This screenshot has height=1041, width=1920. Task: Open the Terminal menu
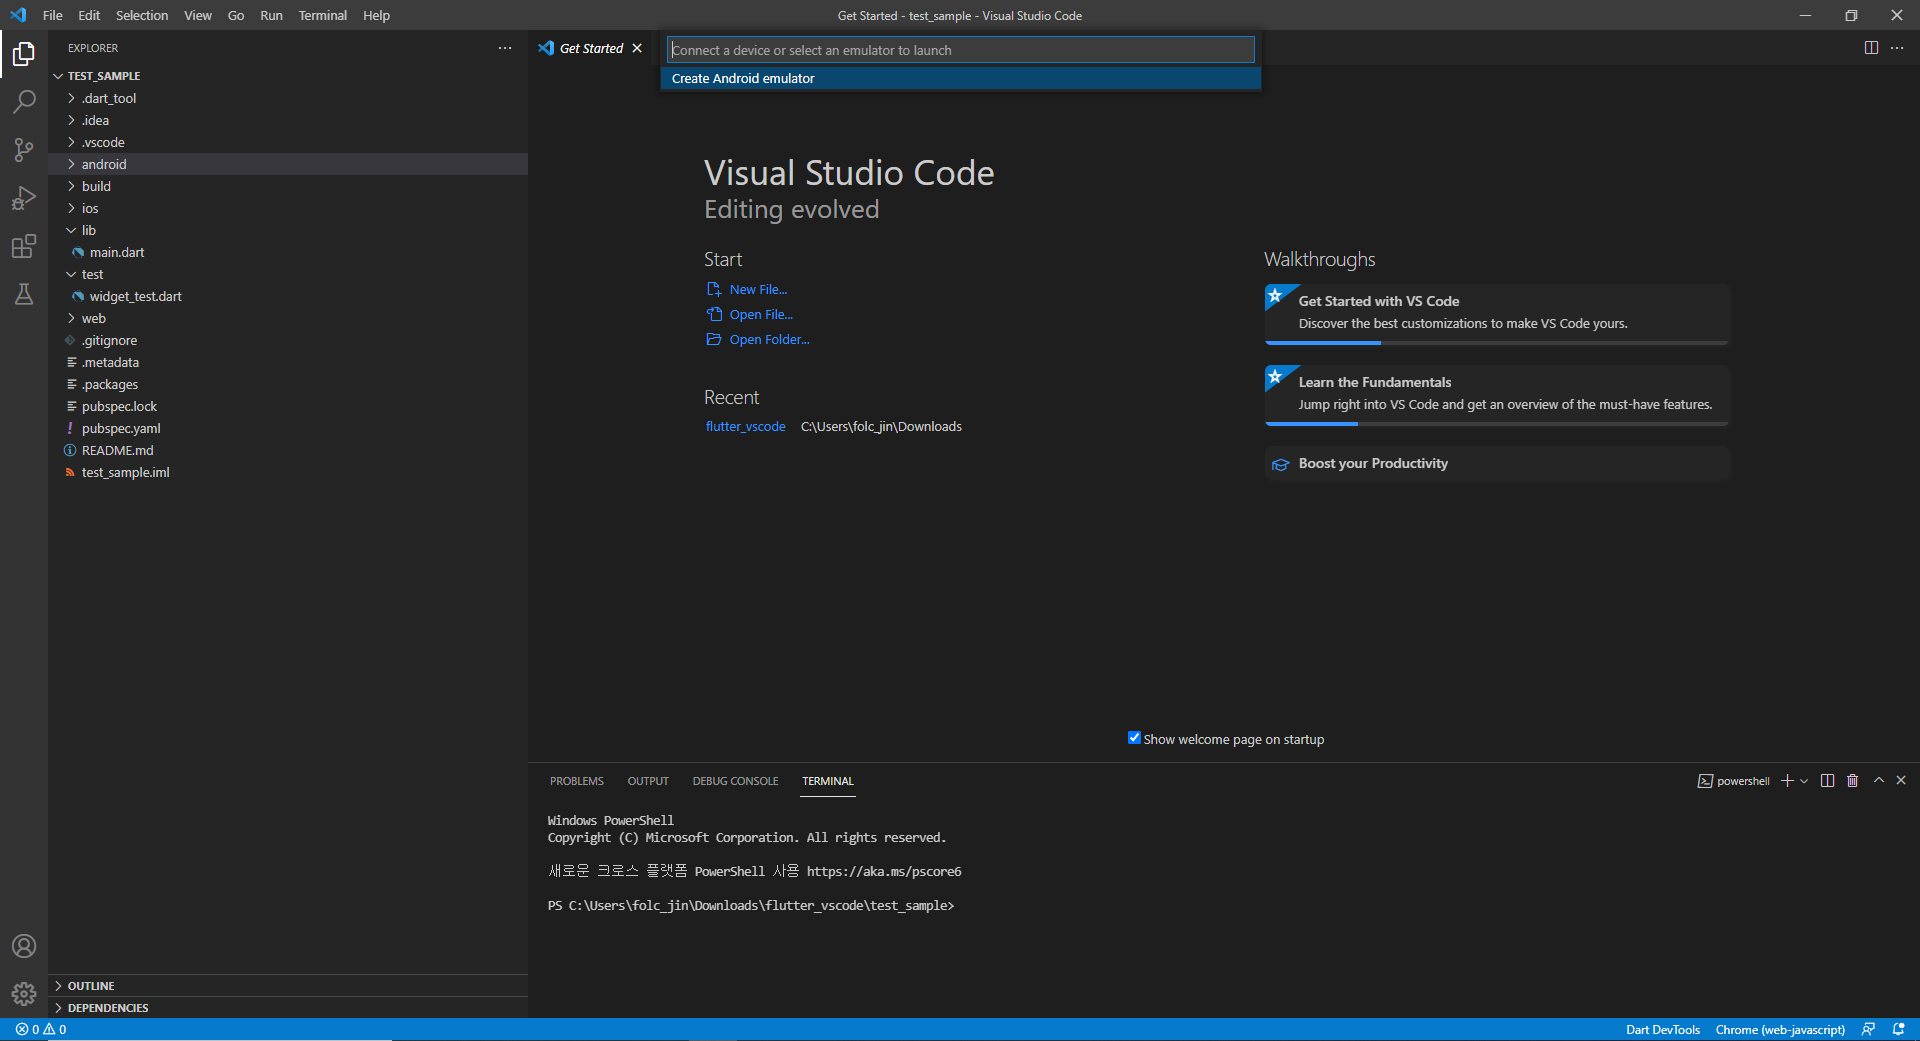322,15
